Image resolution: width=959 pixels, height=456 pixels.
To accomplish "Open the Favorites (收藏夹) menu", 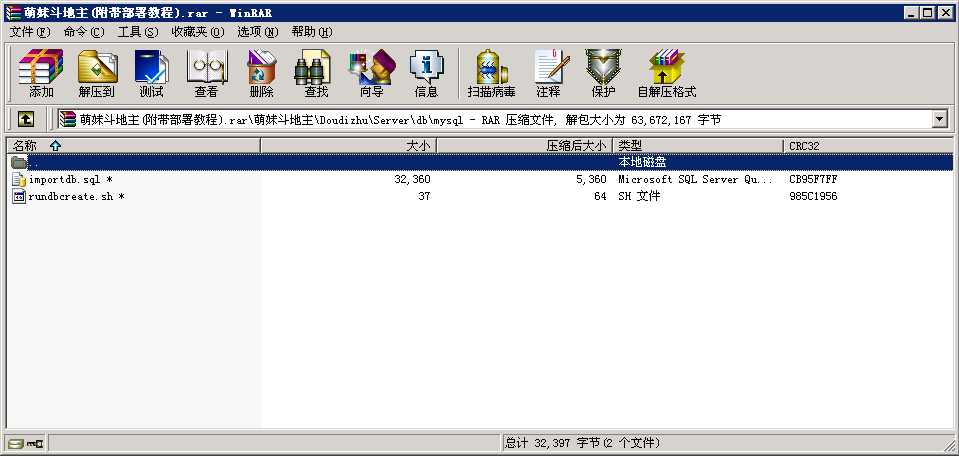I will coord(198,32).
